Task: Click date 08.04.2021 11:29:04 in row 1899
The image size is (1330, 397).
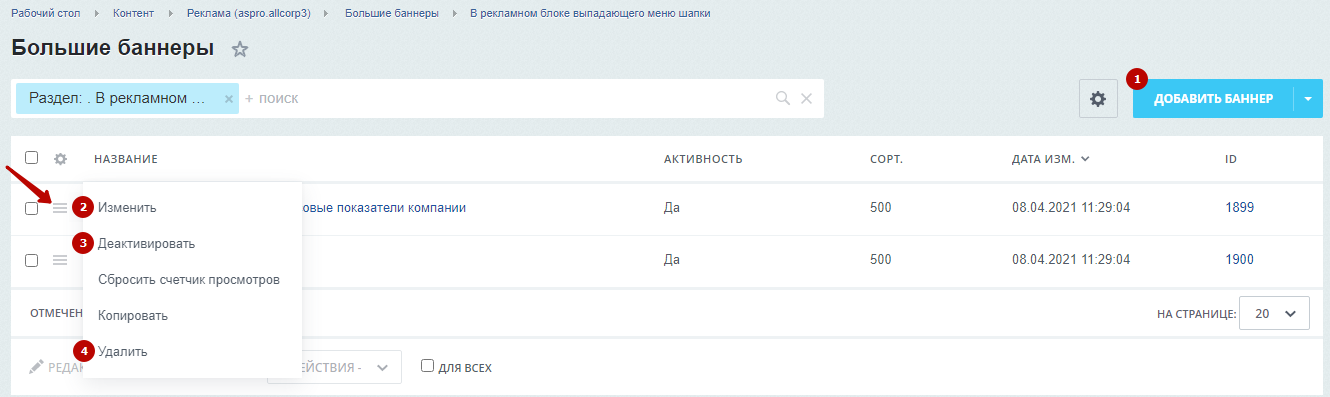Action: (1071, 208)
